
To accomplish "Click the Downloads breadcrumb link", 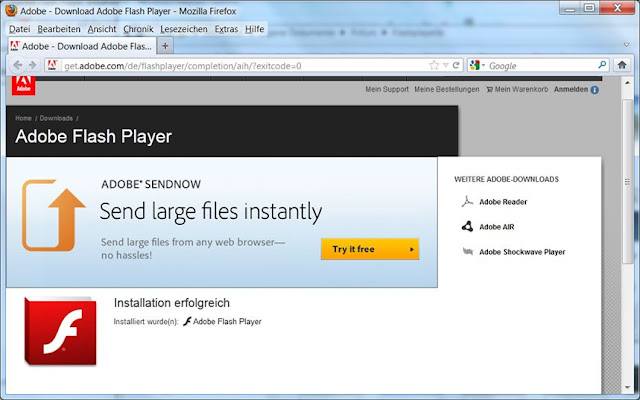I will (x=56, y=118).
